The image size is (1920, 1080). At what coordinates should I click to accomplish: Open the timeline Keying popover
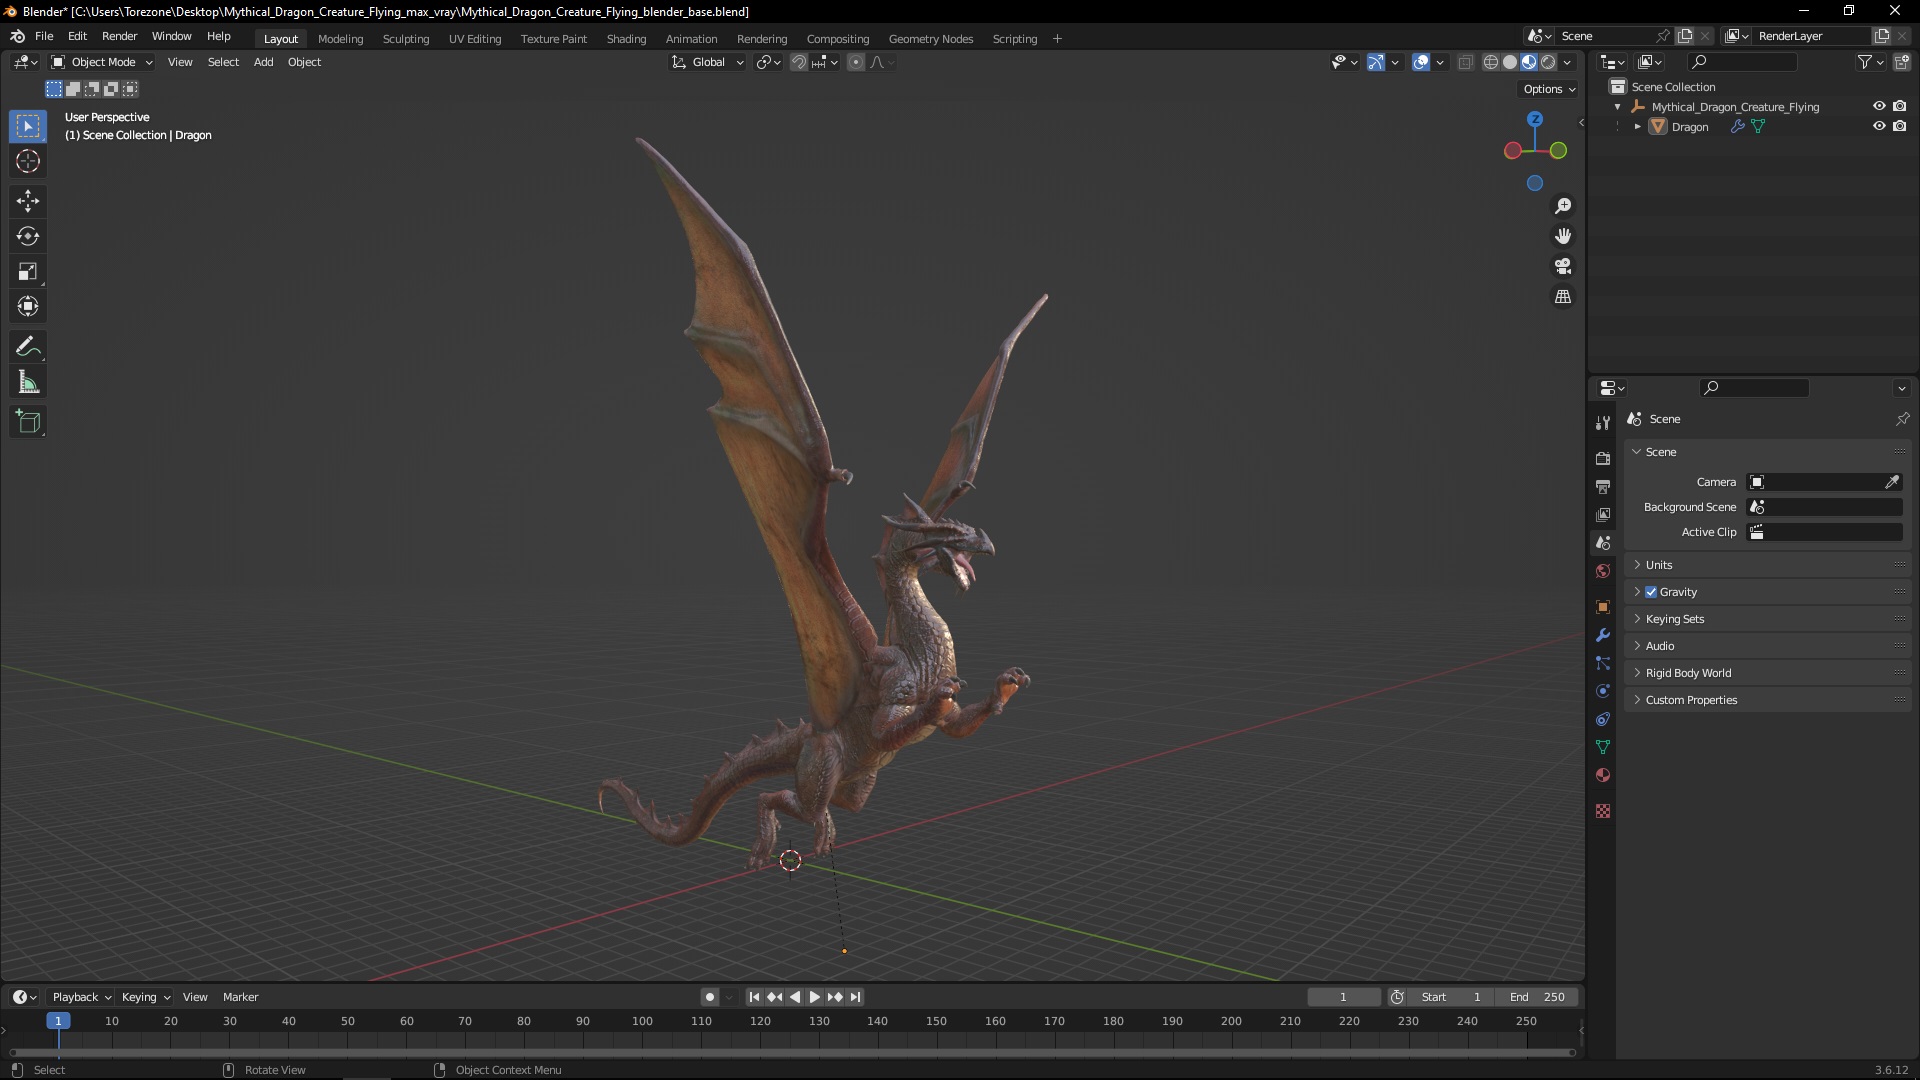pyautogui.click(x=146, y=997)
